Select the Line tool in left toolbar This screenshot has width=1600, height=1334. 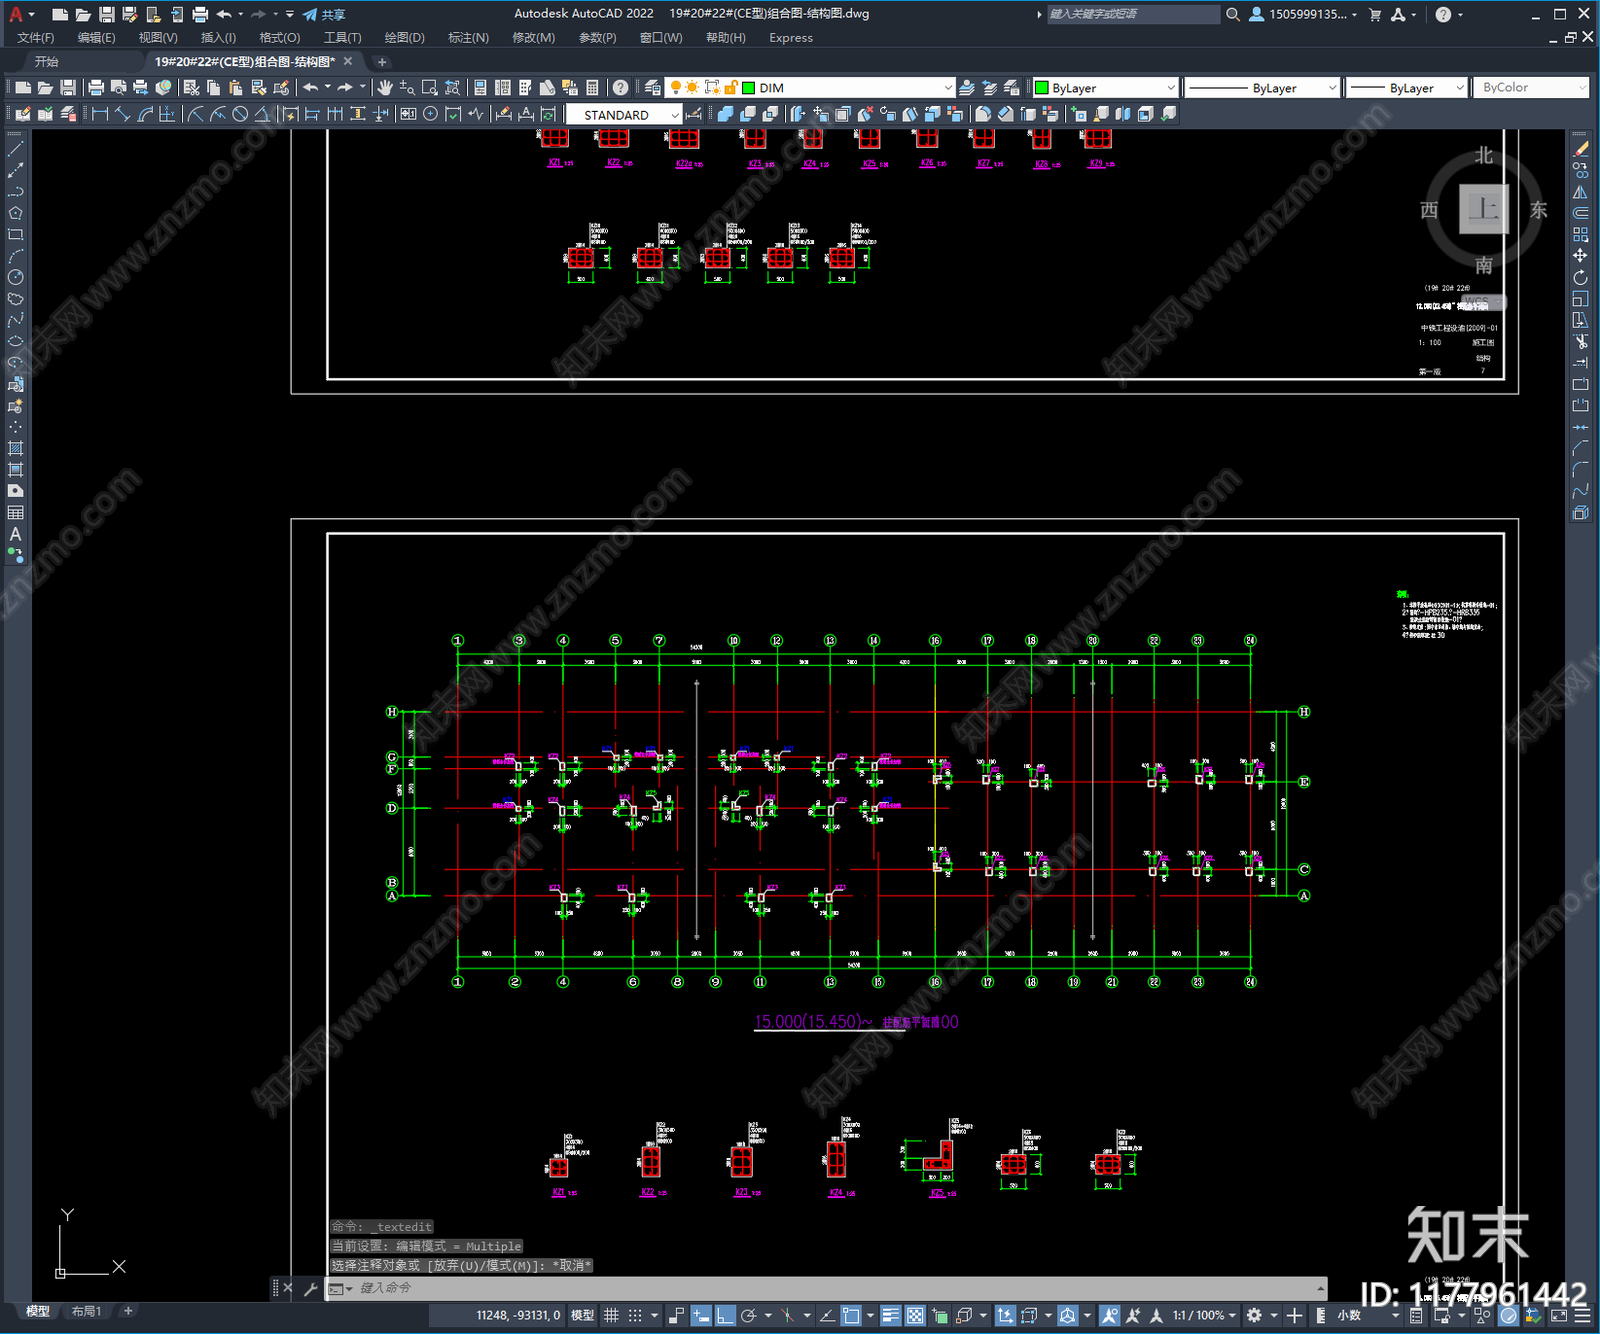[15, 148]
